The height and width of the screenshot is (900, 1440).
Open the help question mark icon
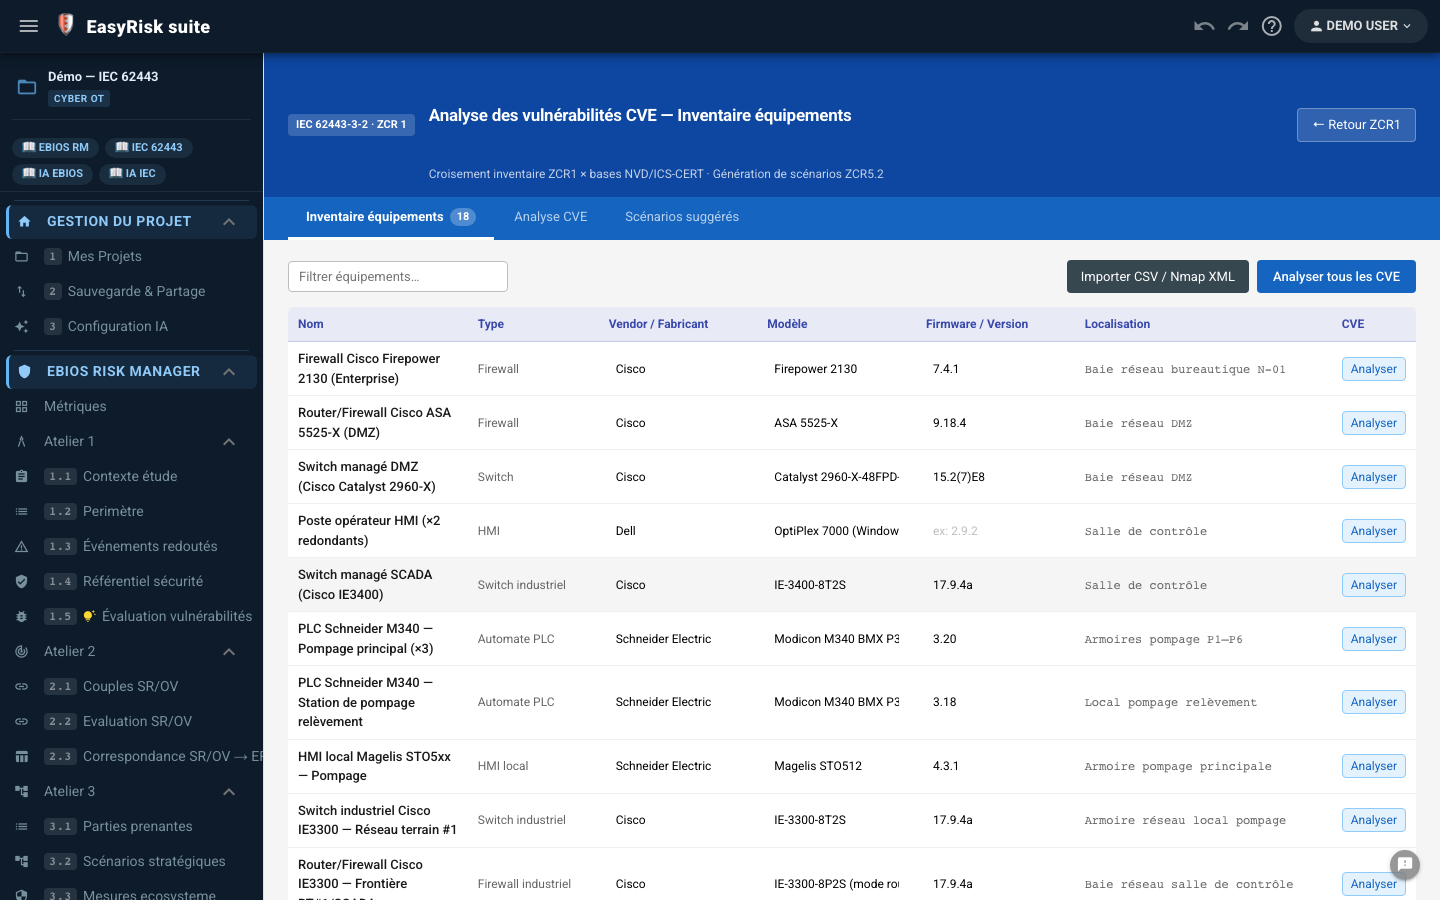pyautogui.click(x=1272, y=26)
